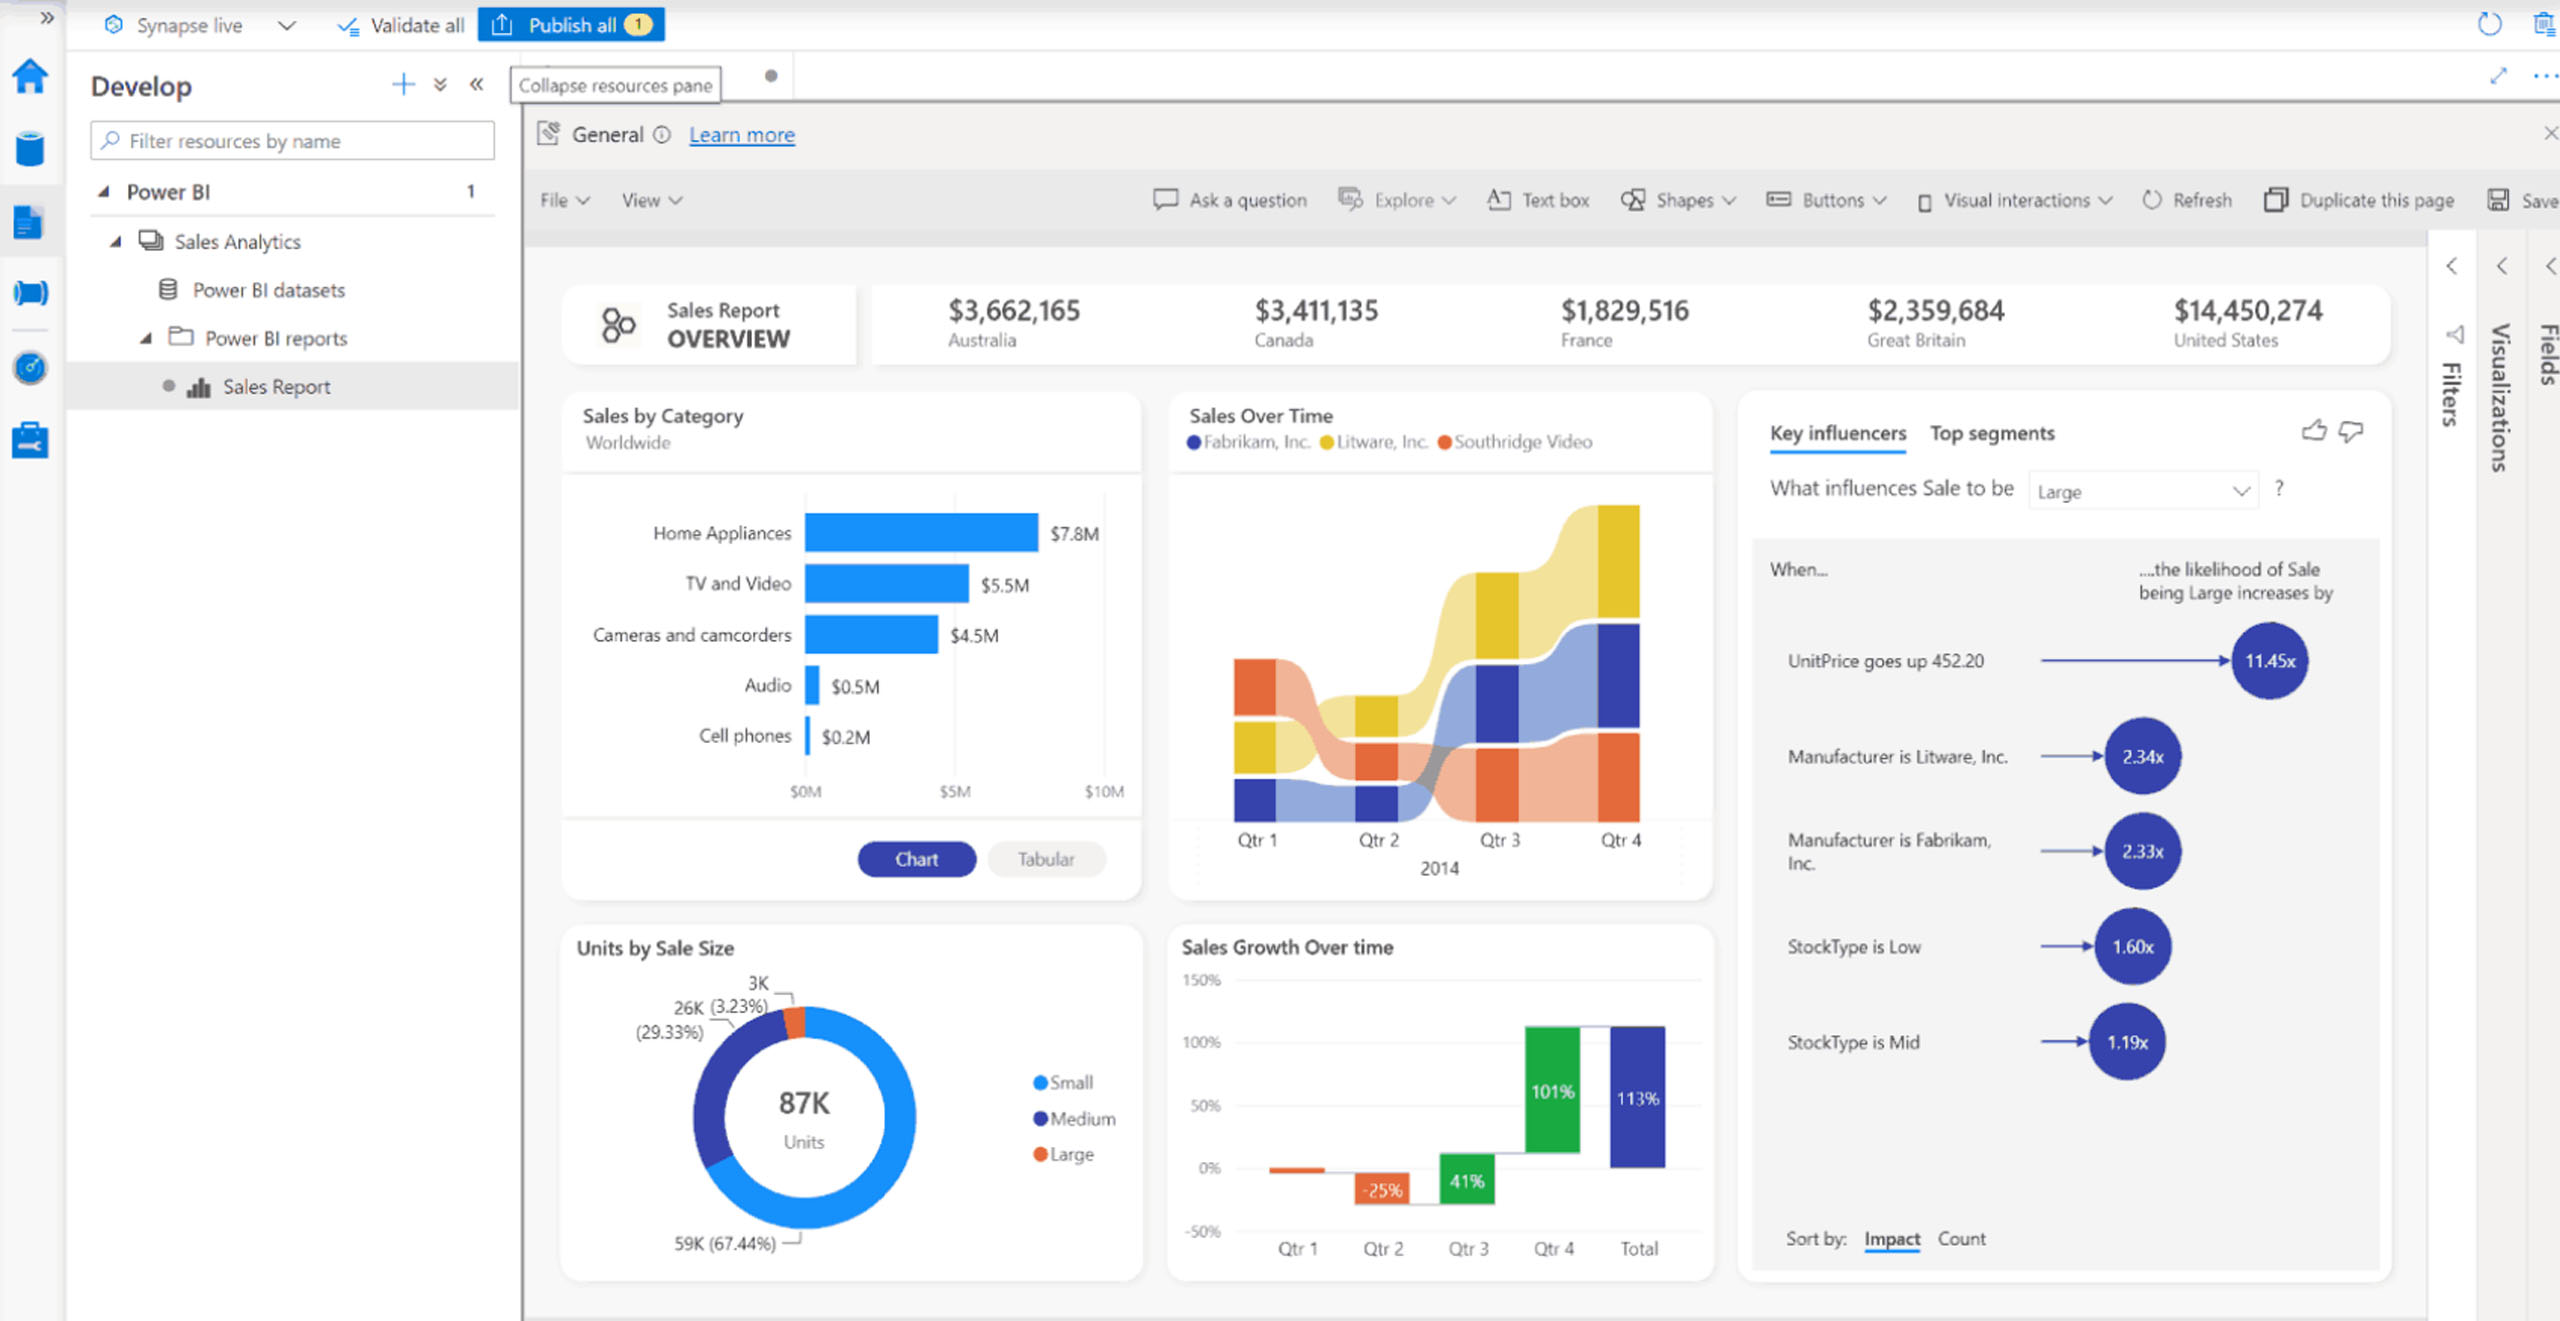Viewport: 2560px width, 1321px height.
Task: Switch sales by category to Tabular view
Action: pos(1046,859)
